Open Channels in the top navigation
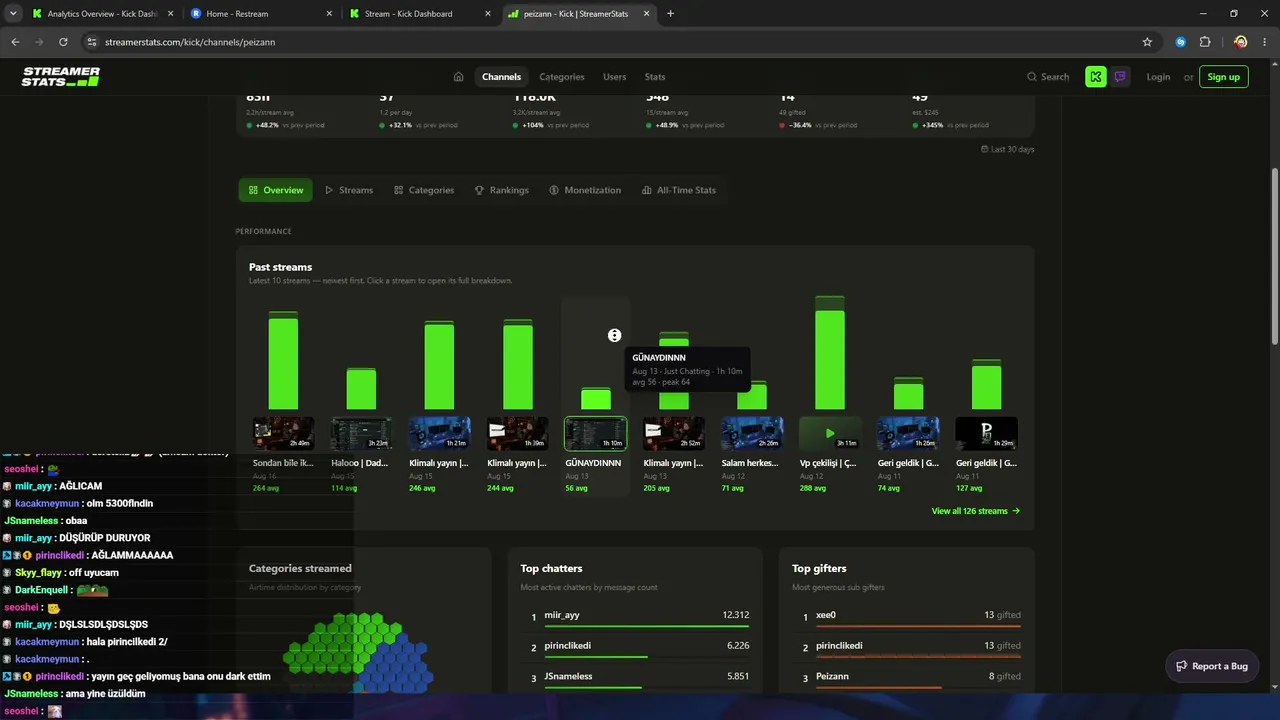This screenshot has height=720, width=1280. [x=501, y=77]
